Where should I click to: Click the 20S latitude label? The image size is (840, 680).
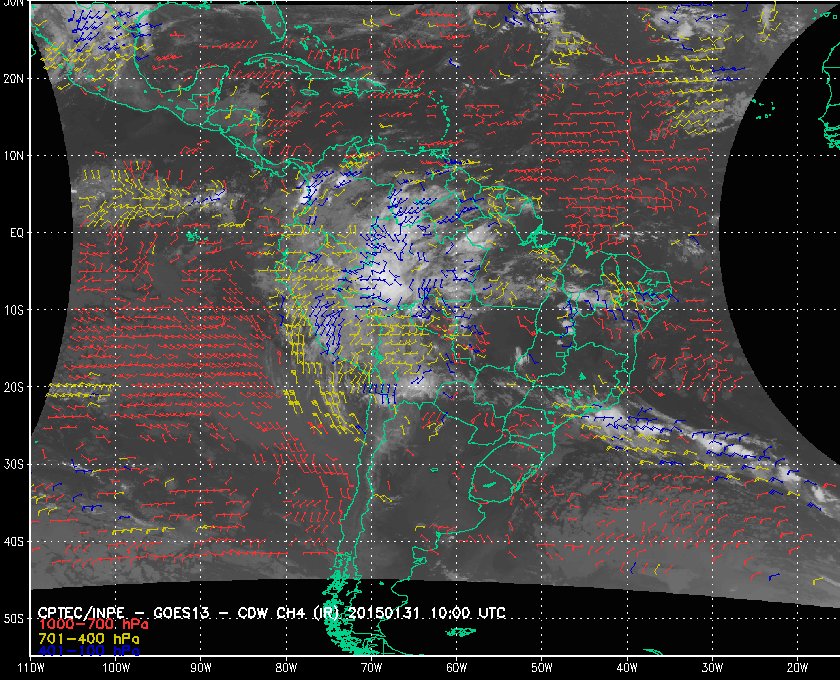pyautogui.click(x=14, y=387)
